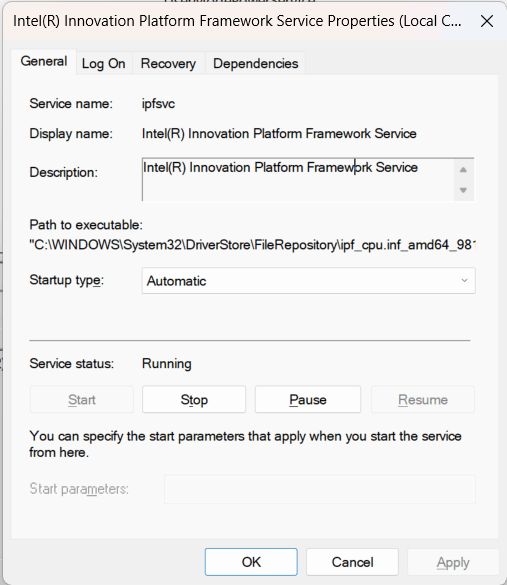
Task: Cancel the properties dialog
Action: click(353, 562)
